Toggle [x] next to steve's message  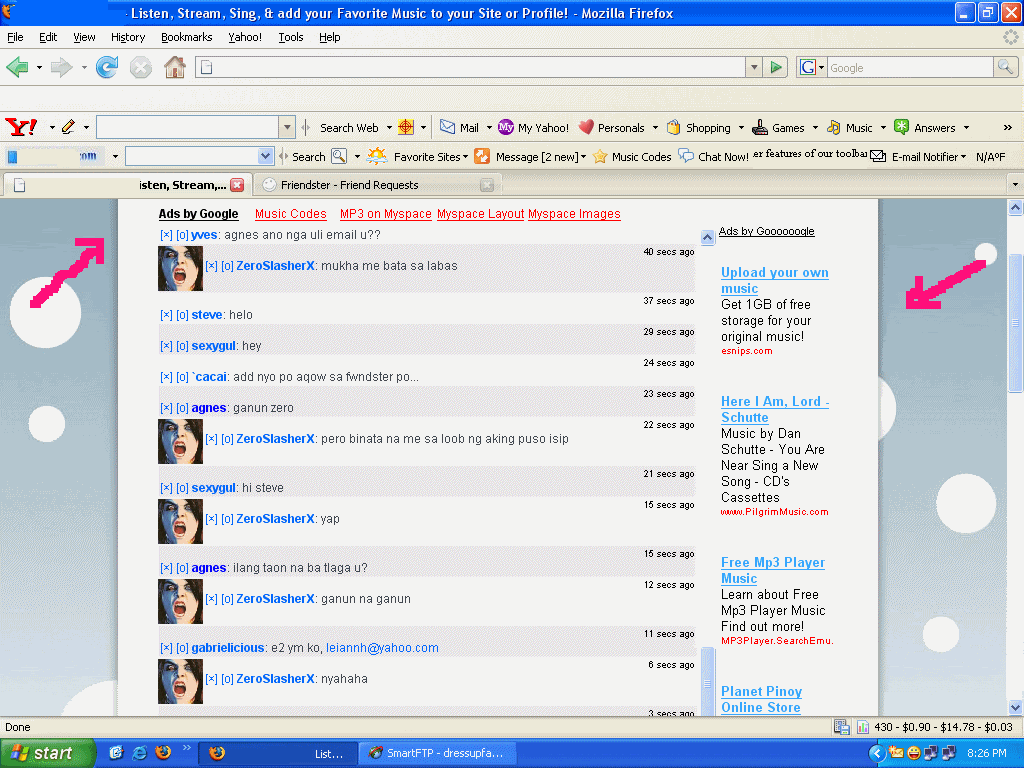[166, 315]
